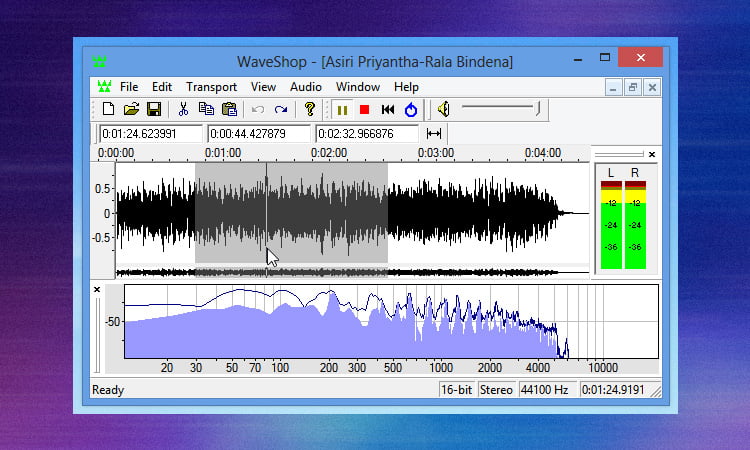Click the Copy icon in toolbar

pos(206,109)
